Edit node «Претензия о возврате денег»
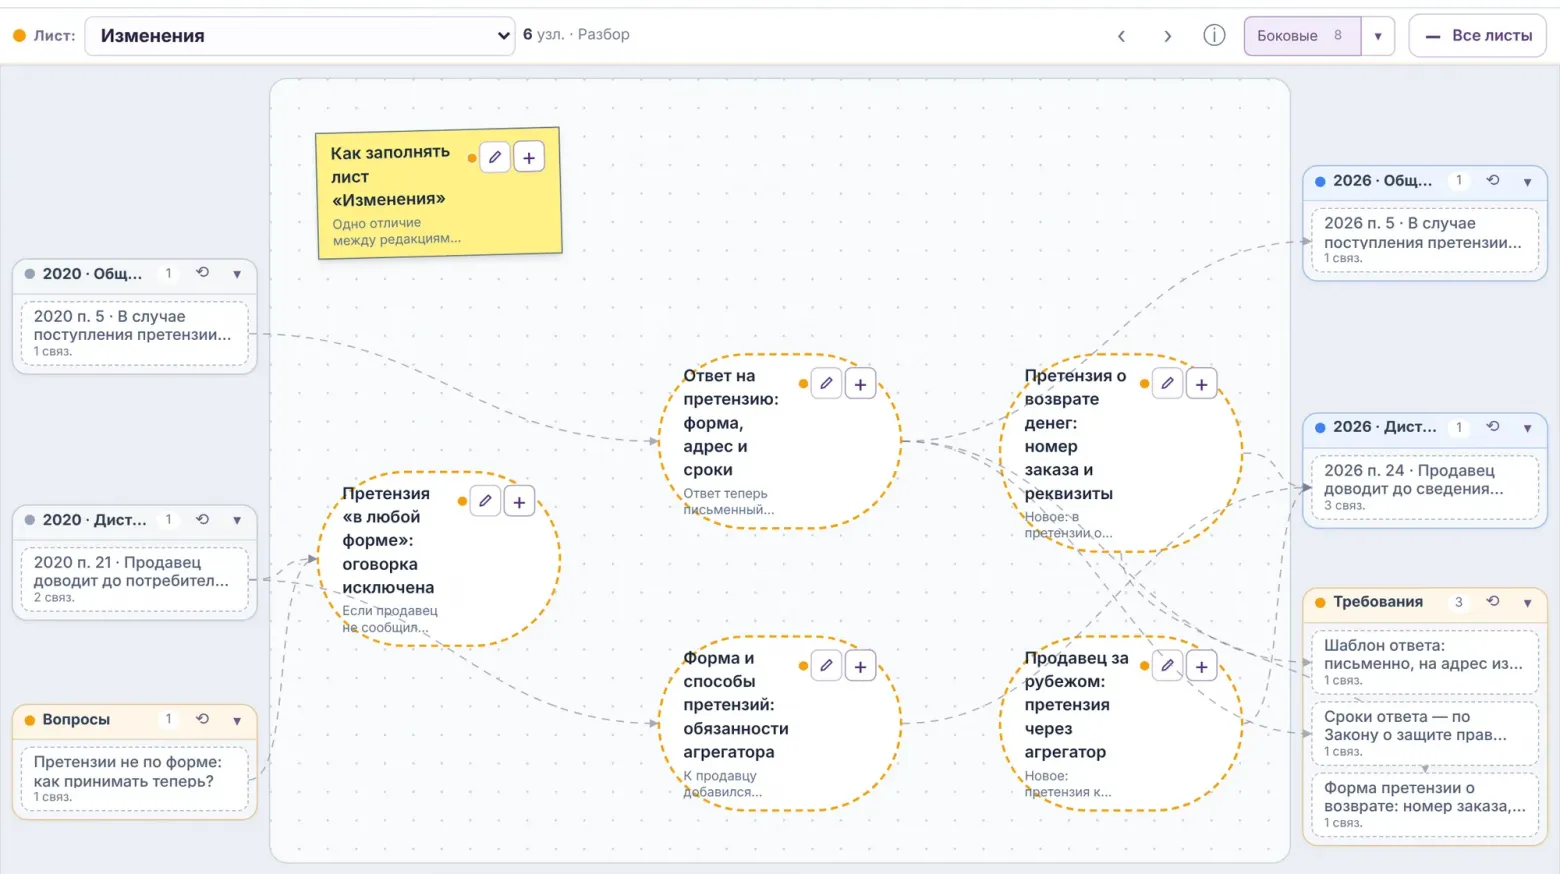Screen dimensions: 1560x874 (x=1167, y=384)
